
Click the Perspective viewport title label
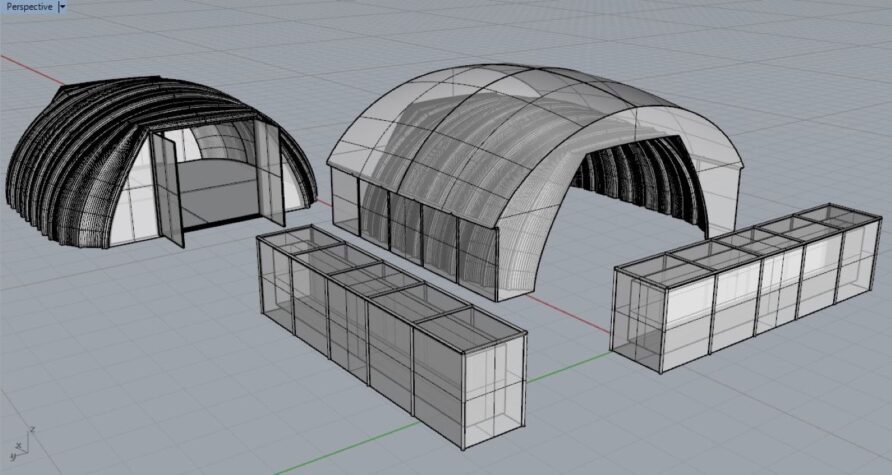(x=29, y=7)
